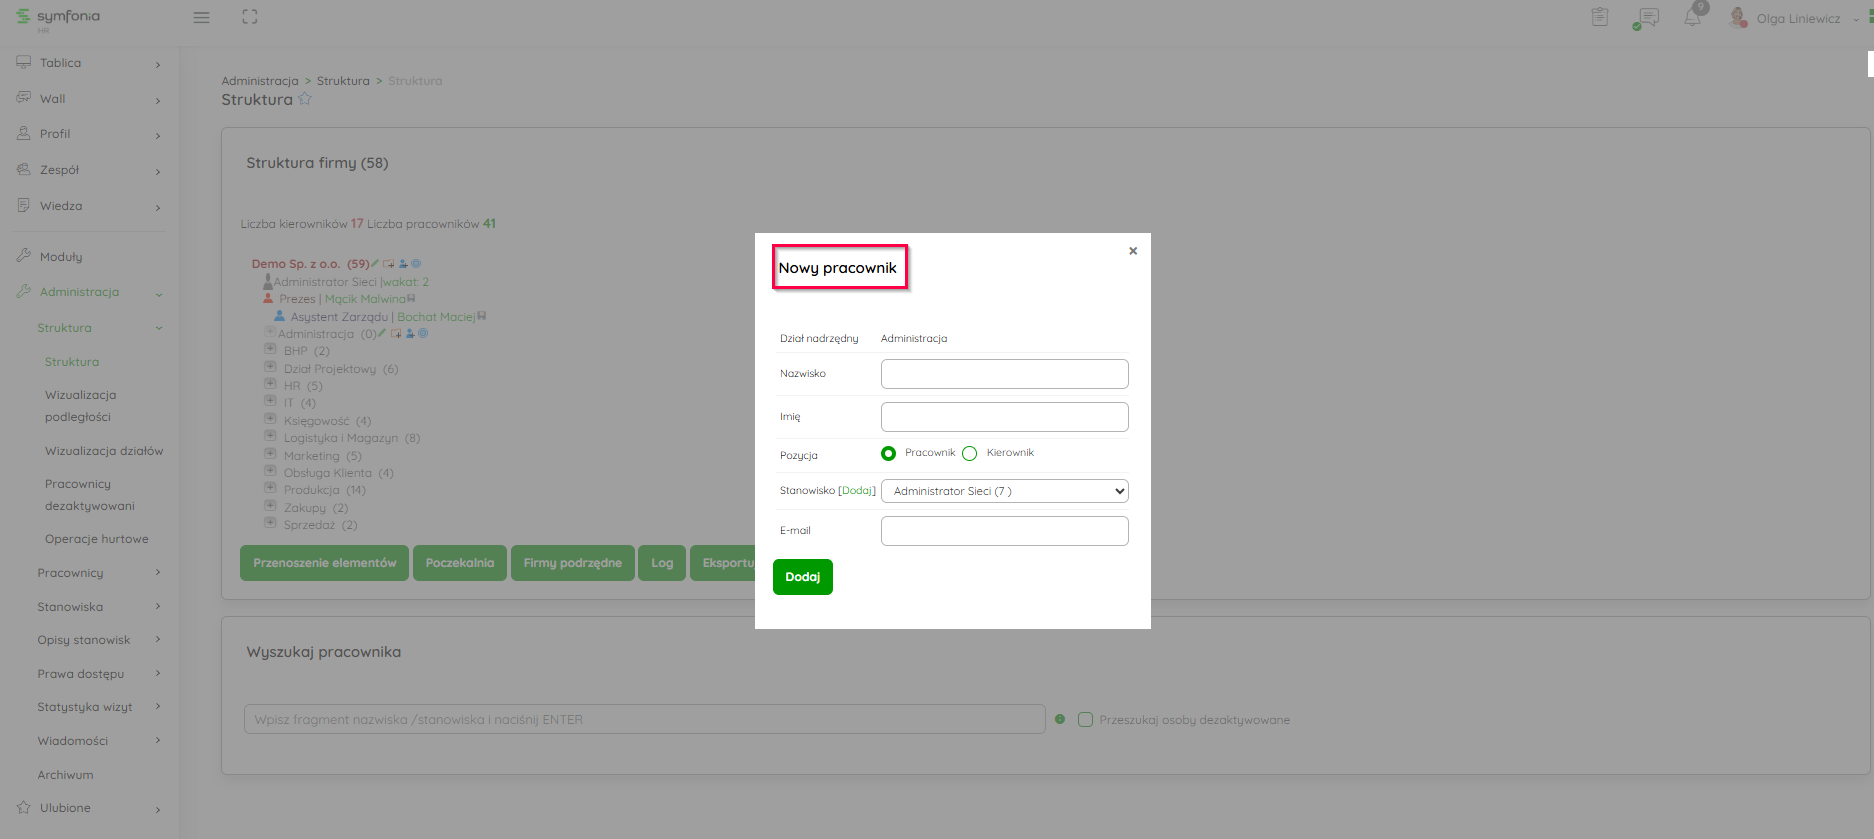Enable Przeszukaj osoby dezaktywowane checkbox
This screenshot has height=839, width=1874.
click(x=1085, y=720)
